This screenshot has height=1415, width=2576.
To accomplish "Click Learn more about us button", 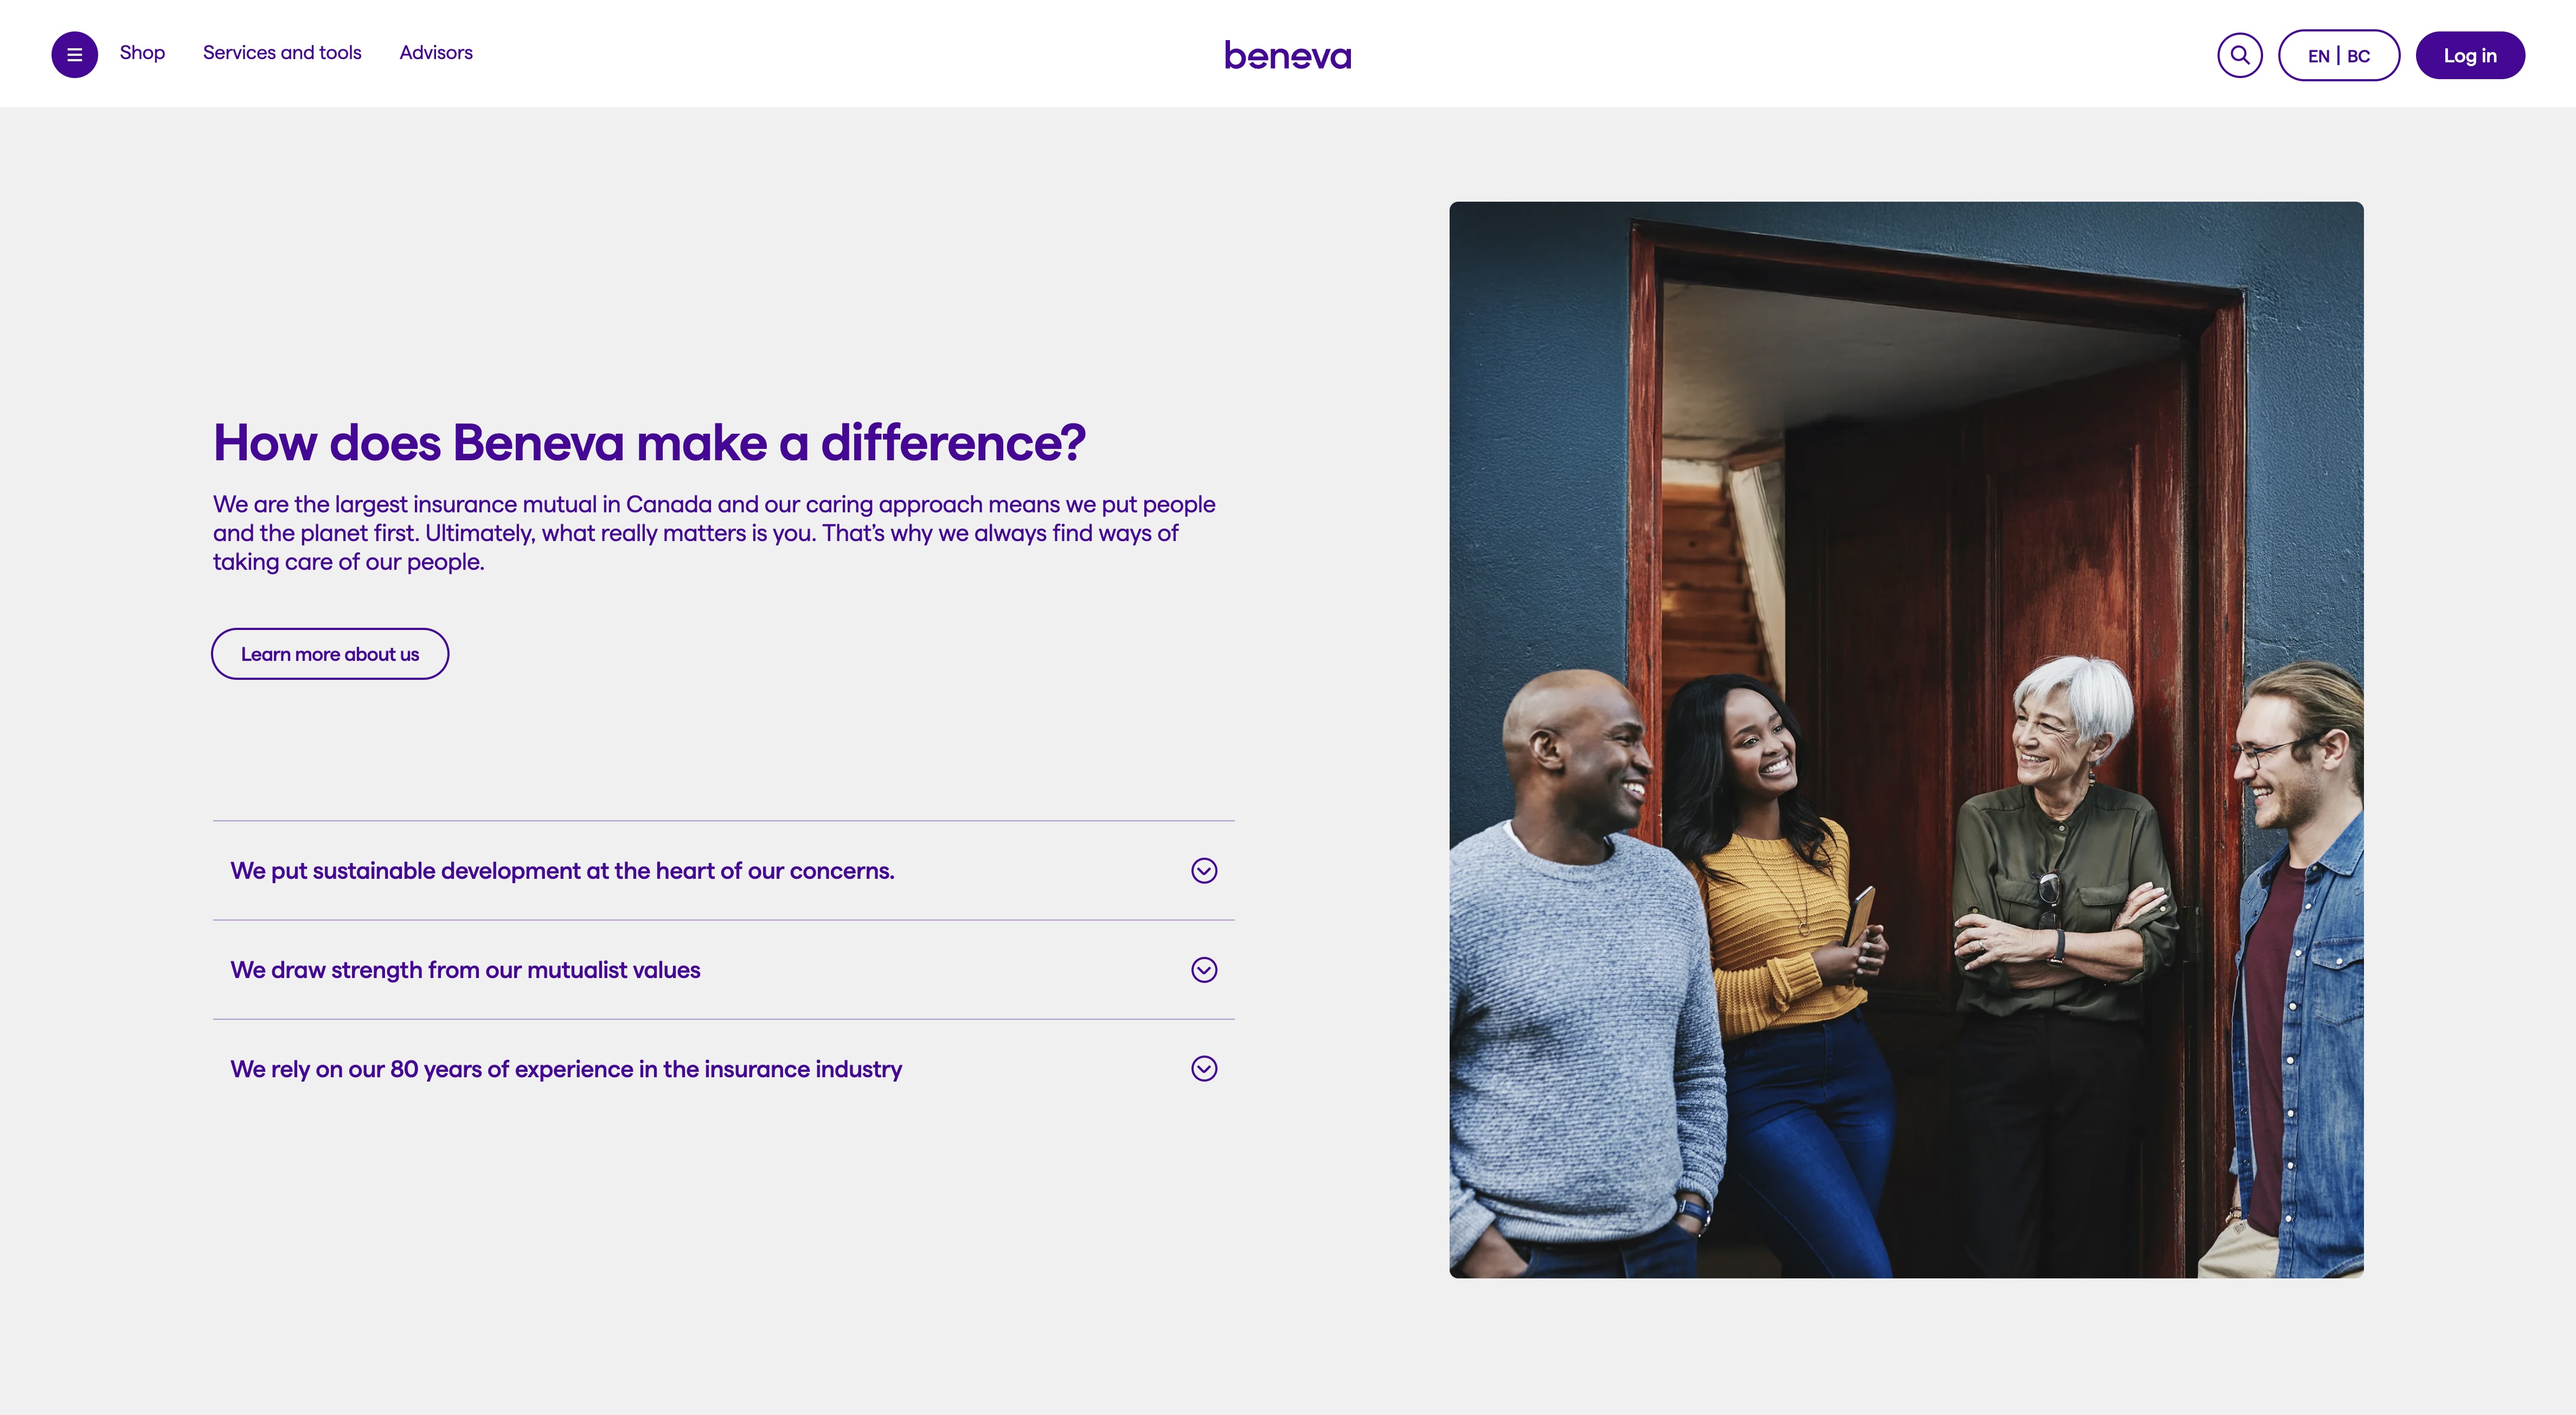I will [330, 654].
